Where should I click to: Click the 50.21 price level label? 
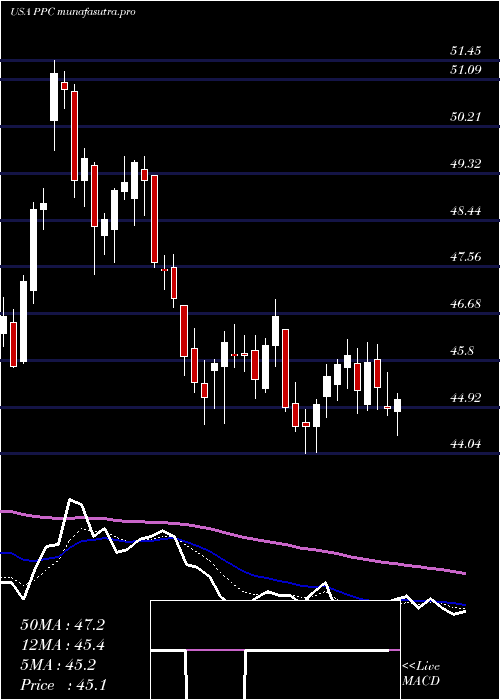[x=466, y=117]
